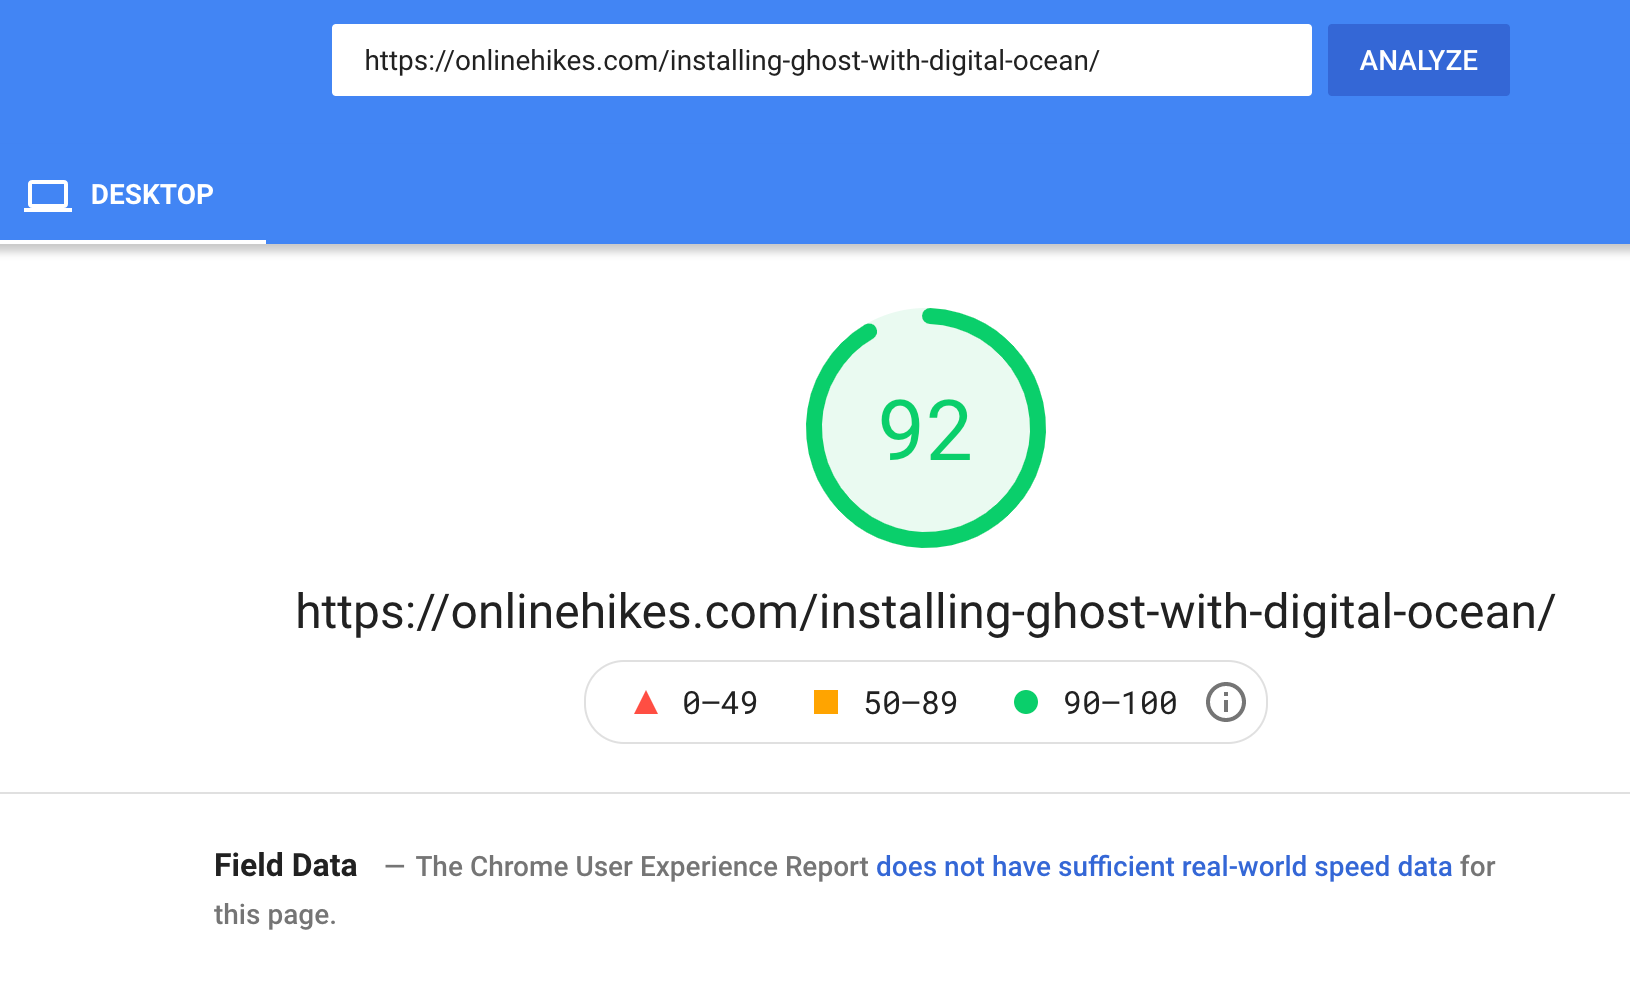
Task: Click the 90–100 score range label
Action: coord(1120,703)
